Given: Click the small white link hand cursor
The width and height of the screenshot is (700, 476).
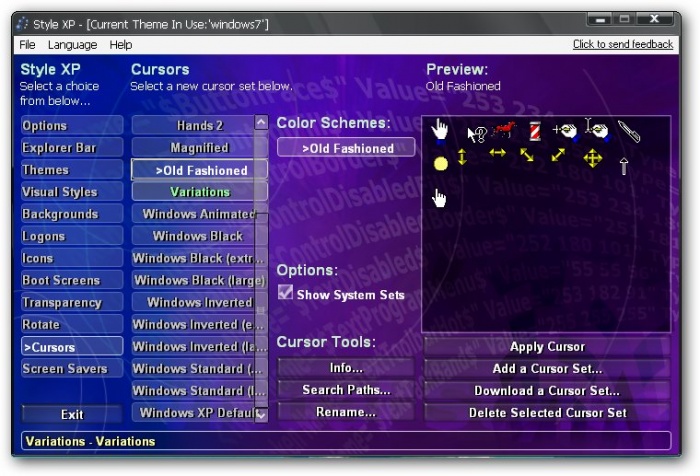Looking at the screenshot, I should (x=439, y=198).
